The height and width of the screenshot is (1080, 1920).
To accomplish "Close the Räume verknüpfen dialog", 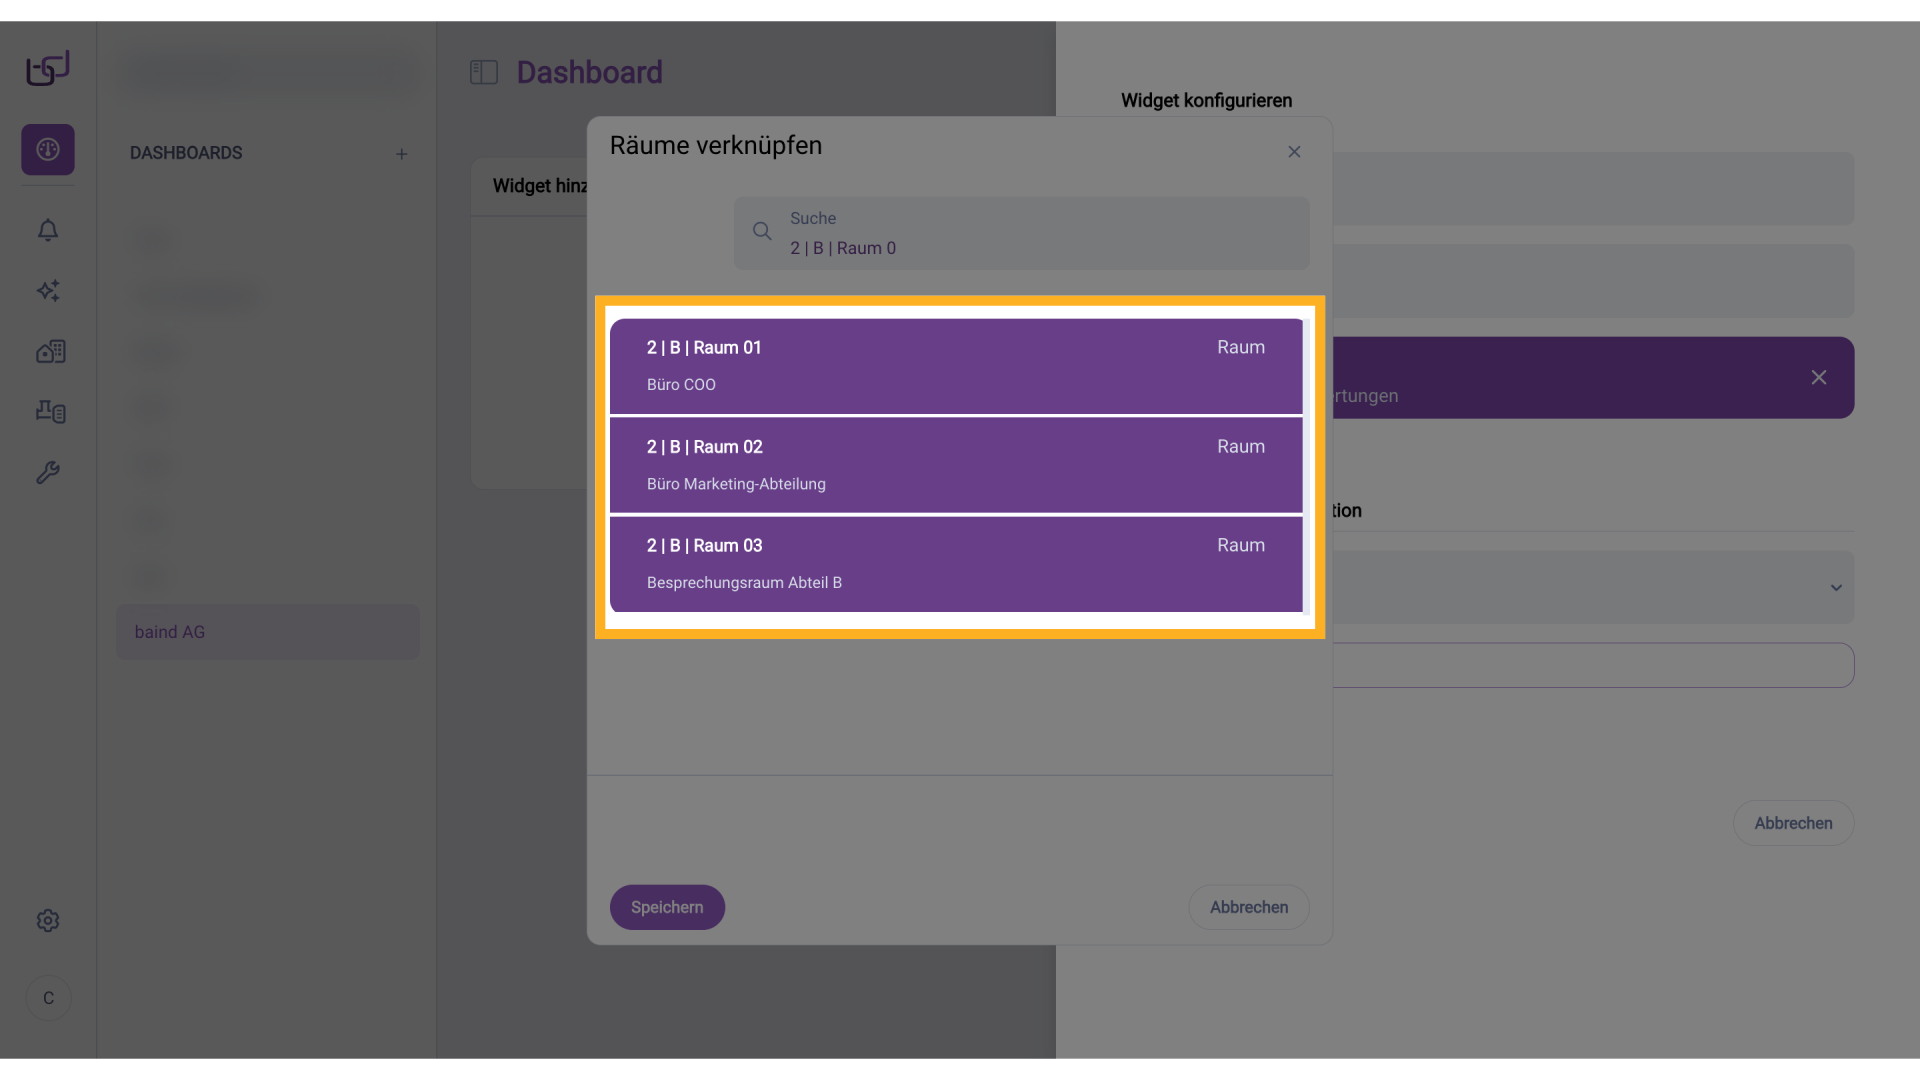I will click(1294, 152).
